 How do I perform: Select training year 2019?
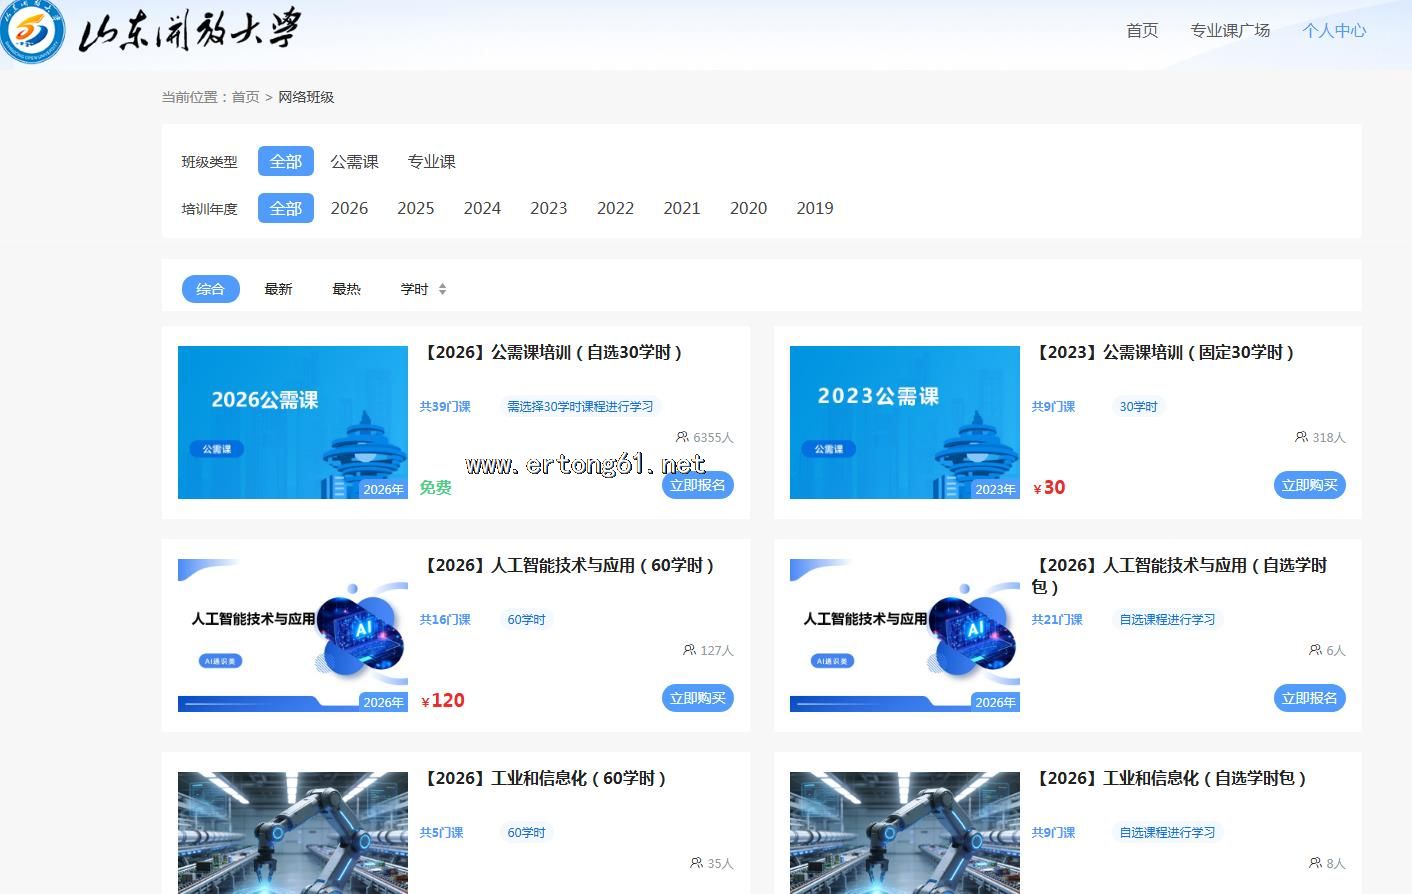click(x=814, y=208)
